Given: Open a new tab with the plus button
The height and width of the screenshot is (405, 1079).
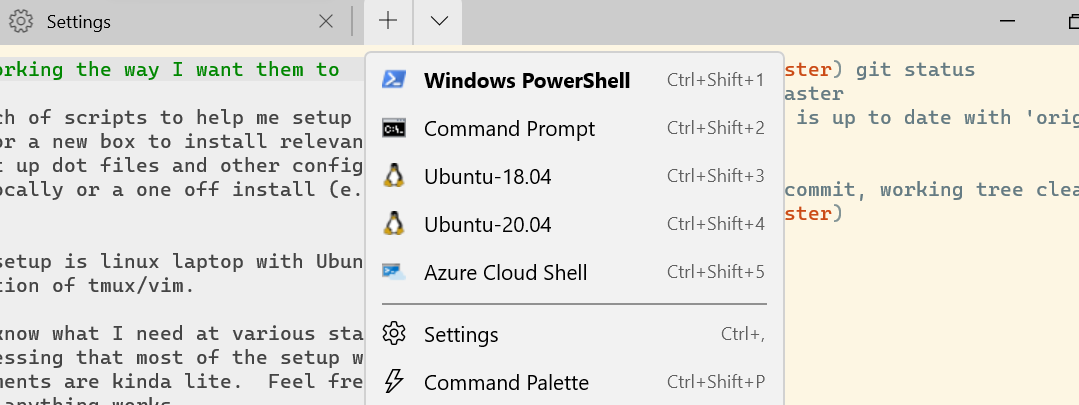Looking at the screenshot, I should 388,21.
